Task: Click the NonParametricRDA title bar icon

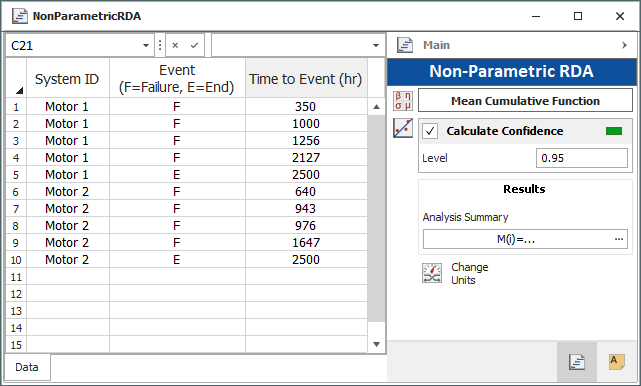Action: [x=20, y=16]
